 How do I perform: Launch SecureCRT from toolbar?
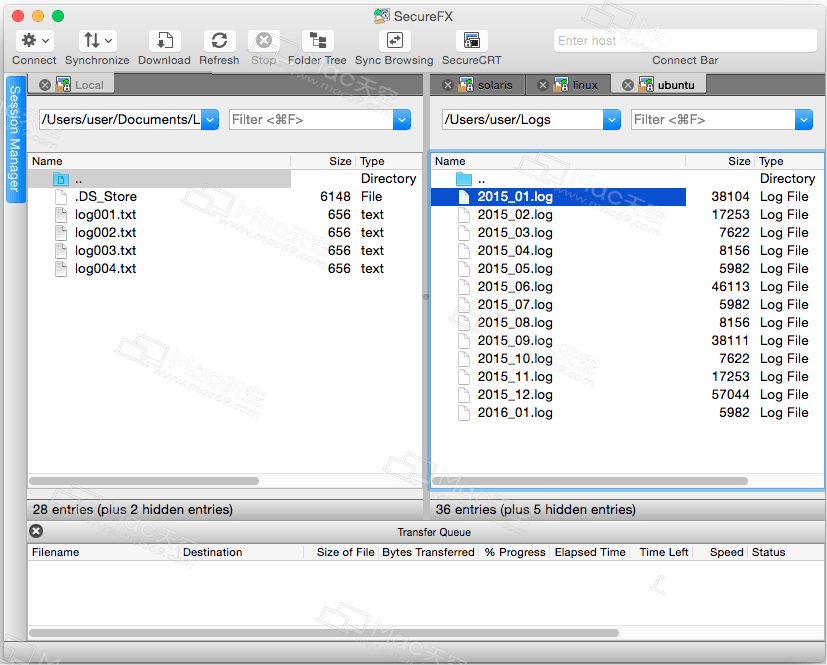tap(472, 41)
